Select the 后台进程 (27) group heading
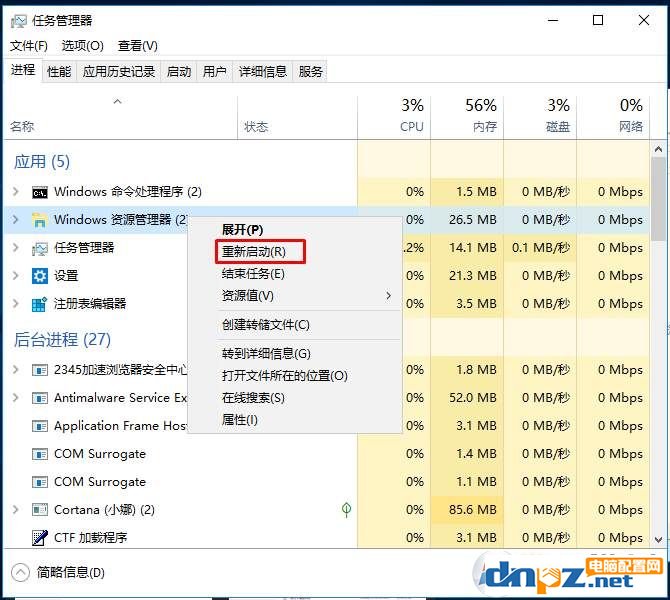This screenshot has height=600, width=670. point(62,340)
